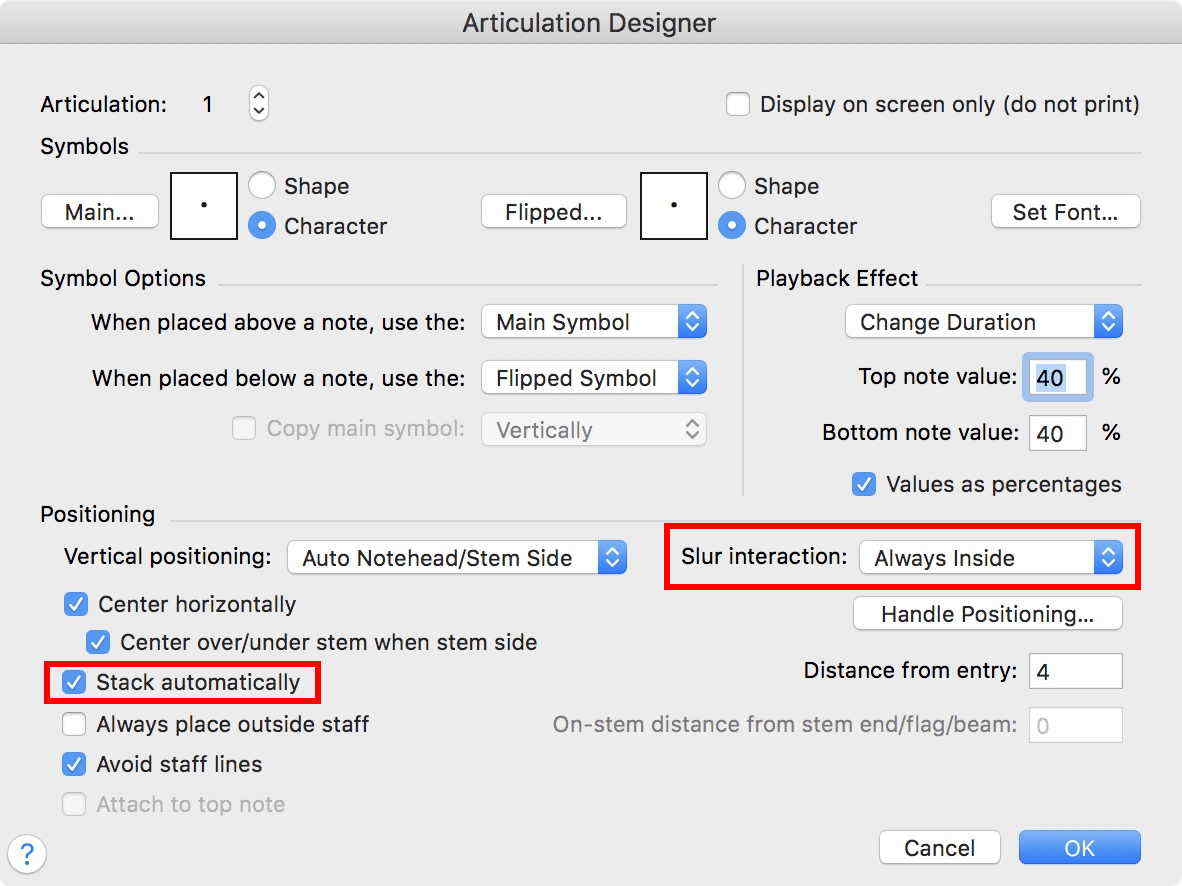The width and height of the screenshot is (1182, 886).
Task: Enable Display on screen only checkbox
Action: (738, 104)
